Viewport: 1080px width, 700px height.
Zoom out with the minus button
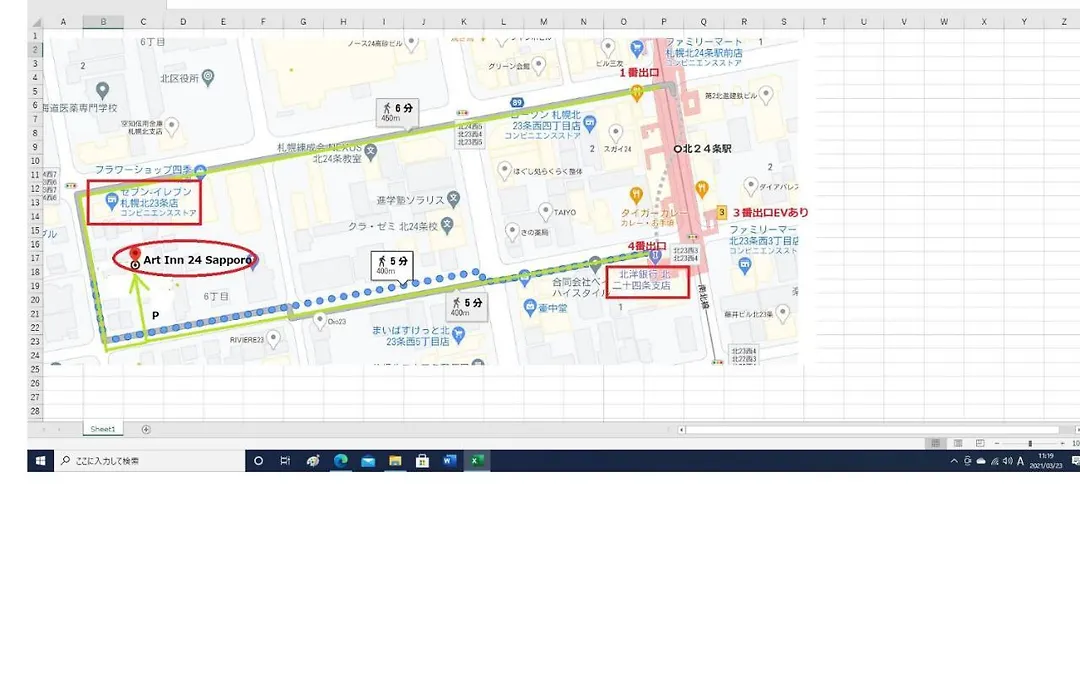point(997,443)
